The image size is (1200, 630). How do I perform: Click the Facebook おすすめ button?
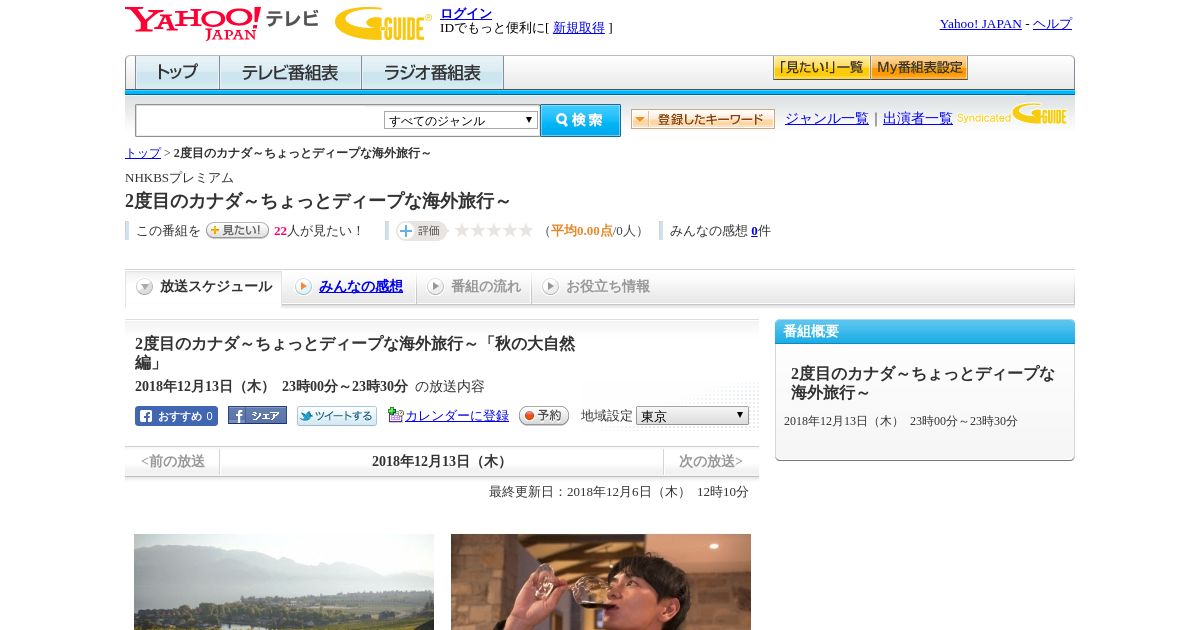[176, 416]
